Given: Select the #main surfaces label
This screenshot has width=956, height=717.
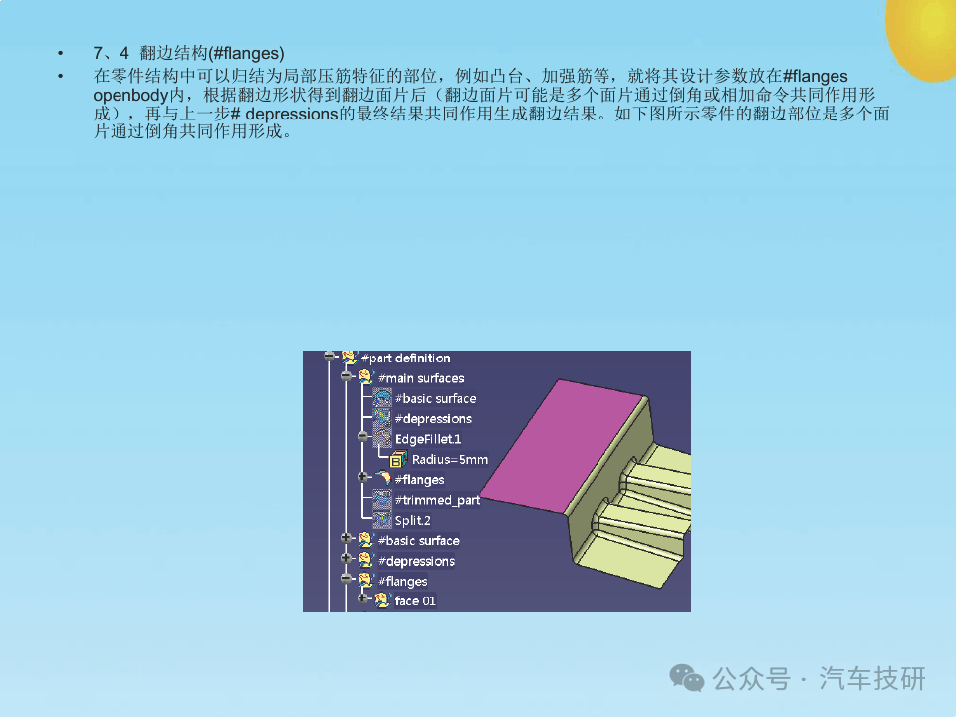Looking at the screenshot, I should point(421,378).
